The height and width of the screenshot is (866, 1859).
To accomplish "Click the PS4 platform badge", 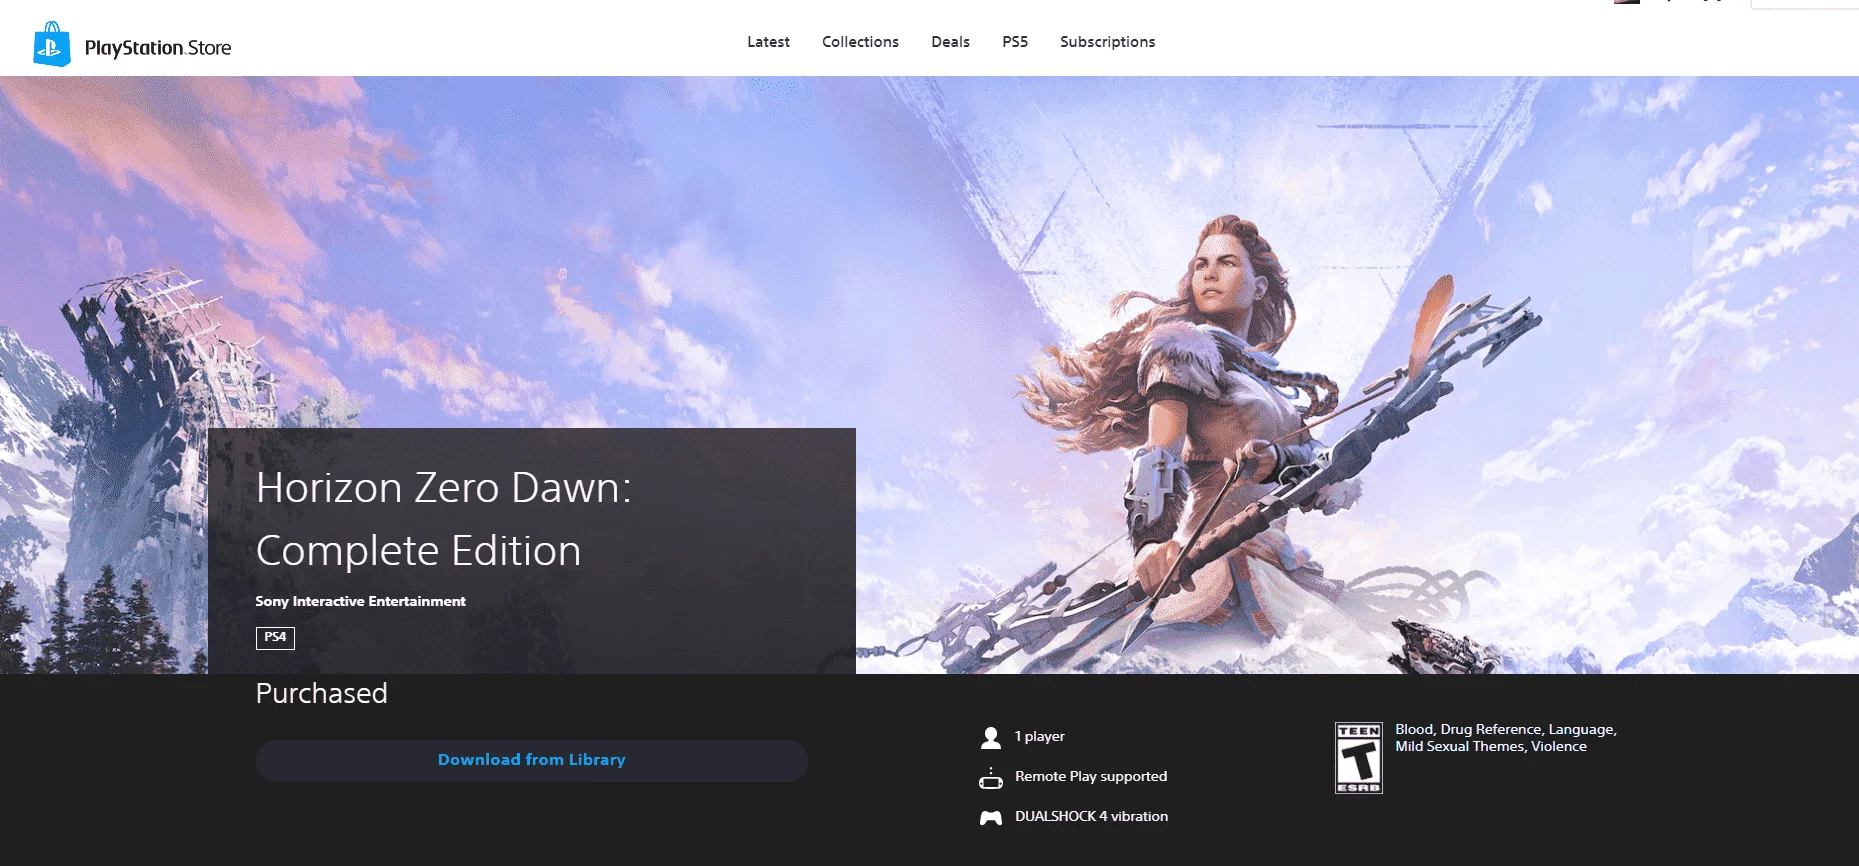I will point(275,638).
